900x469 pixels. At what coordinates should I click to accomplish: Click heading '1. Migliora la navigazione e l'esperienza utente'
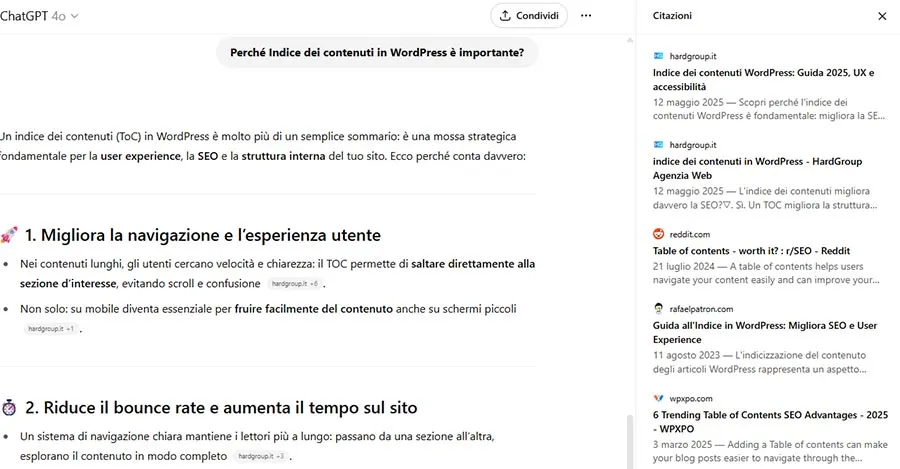click(203, 235)
